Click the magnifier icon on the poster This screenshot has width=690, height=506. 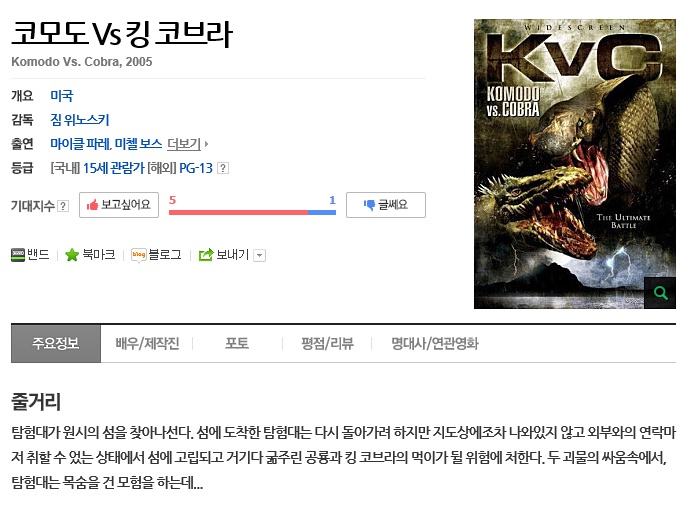[x=660, y=293]
